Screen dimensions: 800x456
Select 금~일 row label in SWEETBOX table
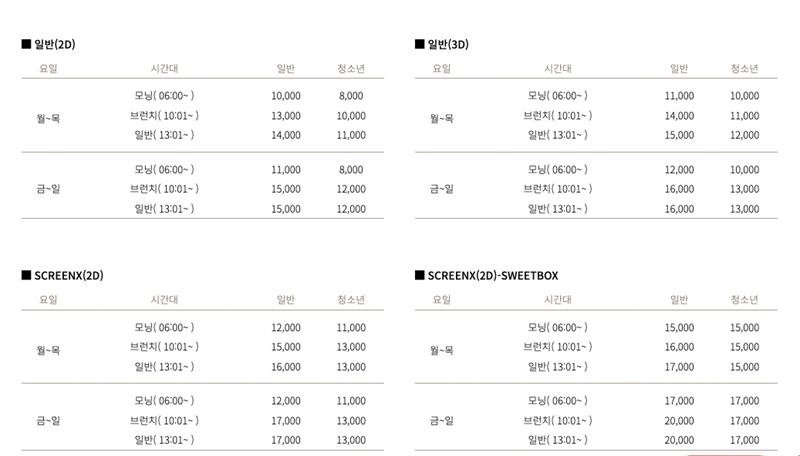(441, 421)
